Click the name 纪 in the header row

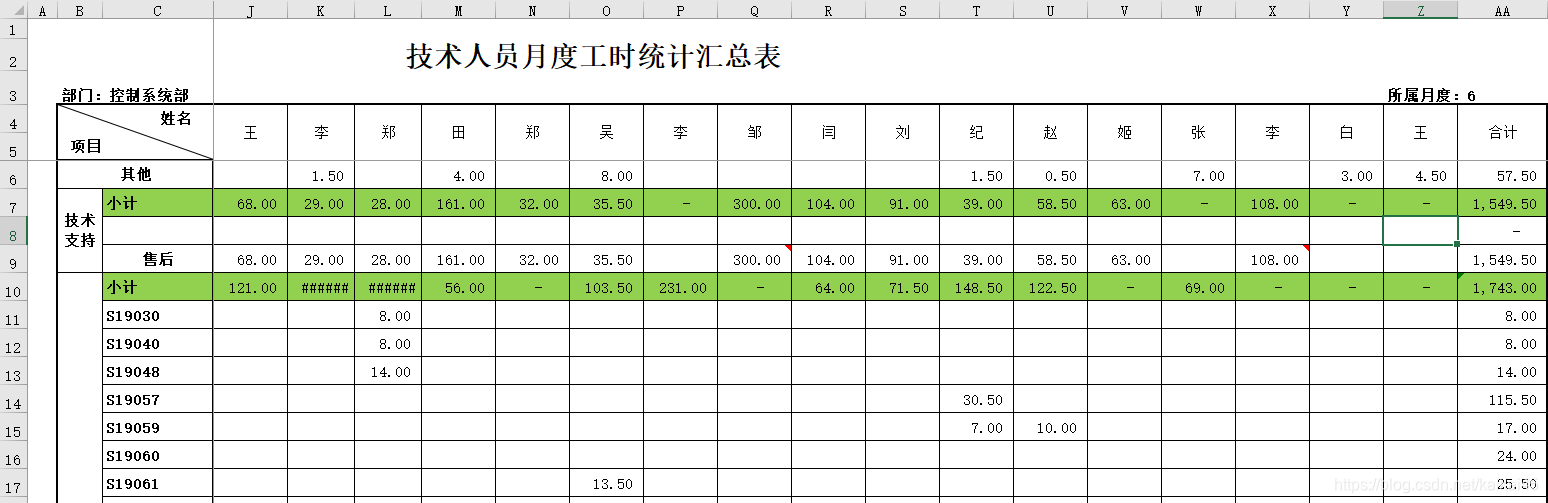pos(976,132)
